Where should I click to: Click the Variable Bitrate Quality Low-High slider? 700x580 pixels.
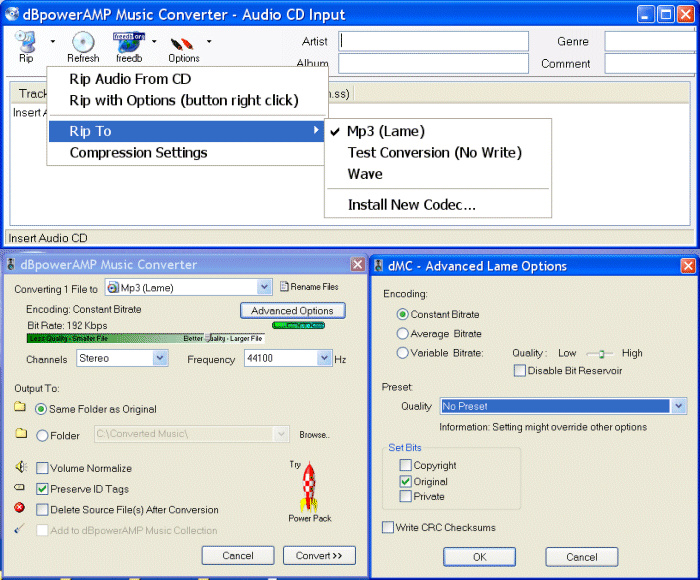pyautogui.click(x=600, y=354)
